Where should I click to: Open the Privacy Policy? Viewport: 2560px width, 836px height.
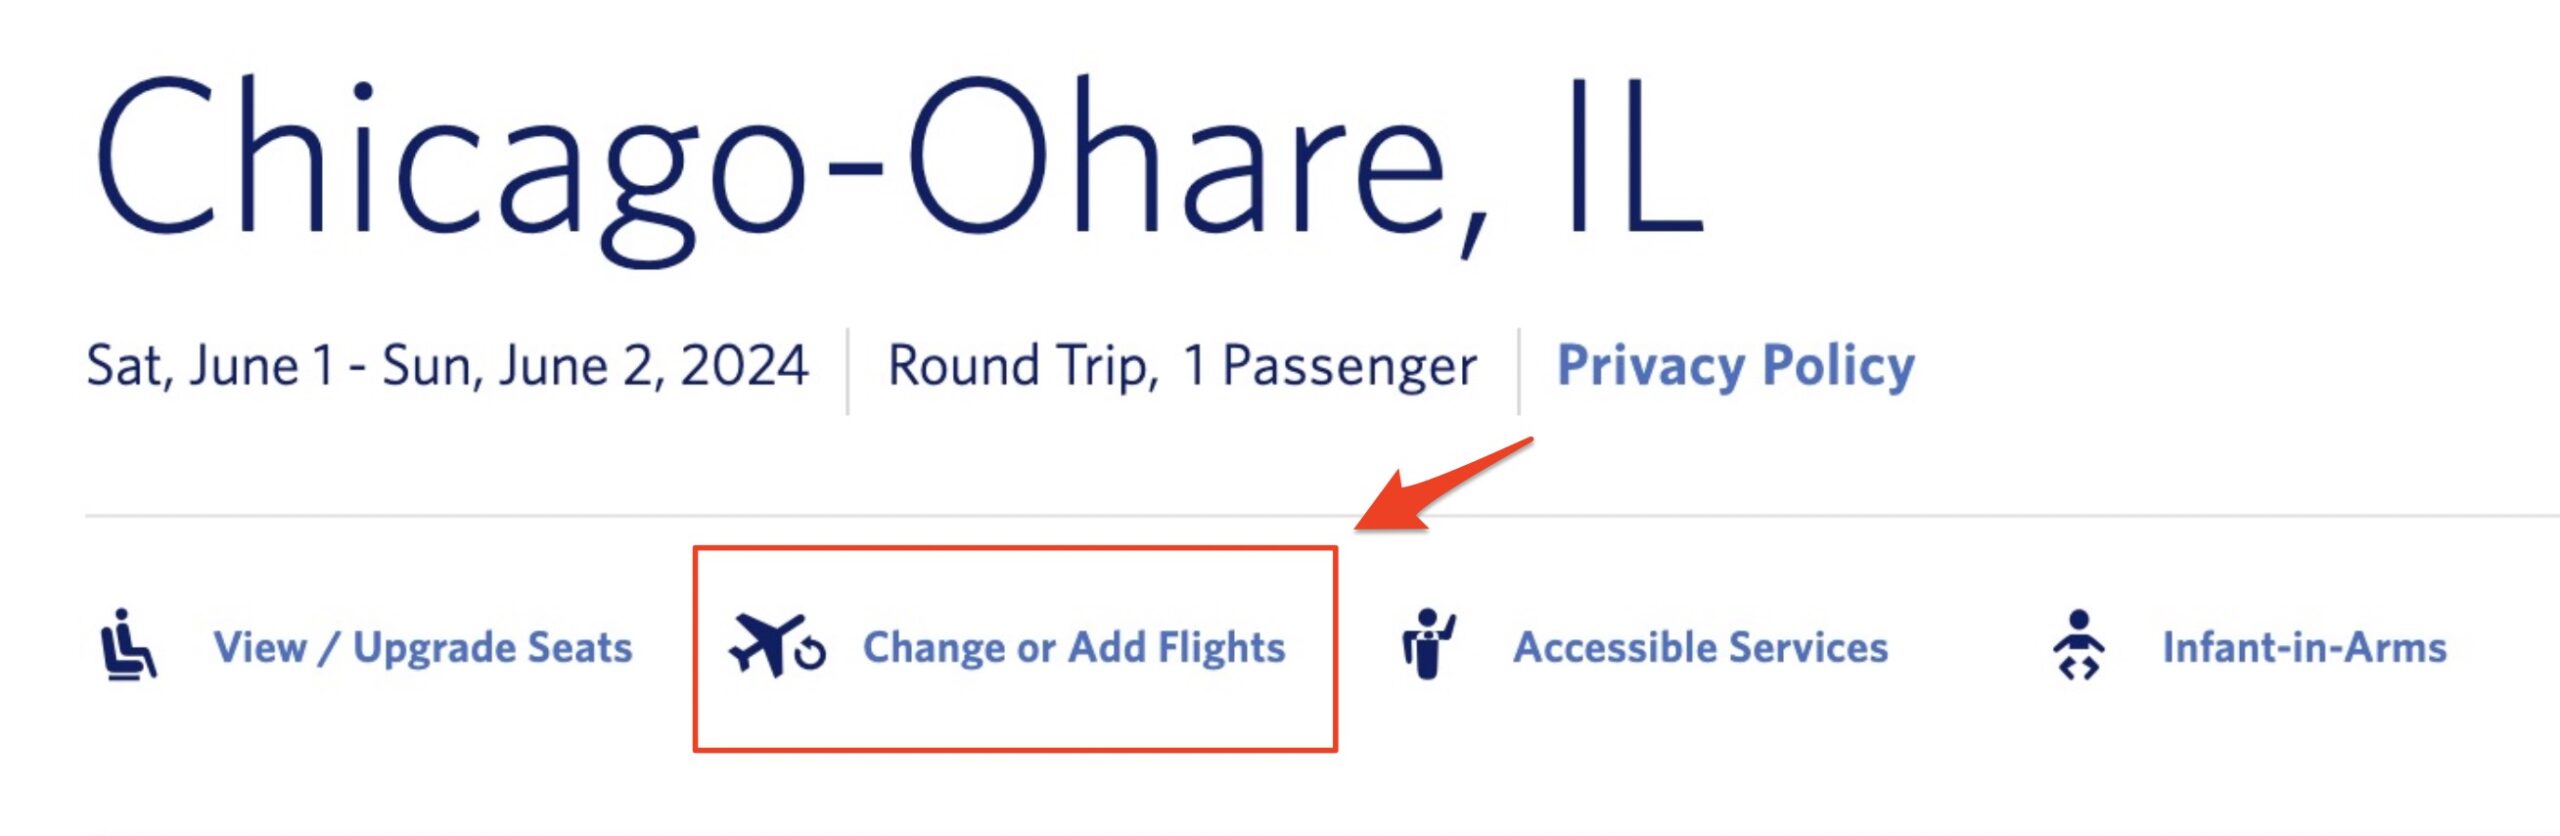point(1735,365)
